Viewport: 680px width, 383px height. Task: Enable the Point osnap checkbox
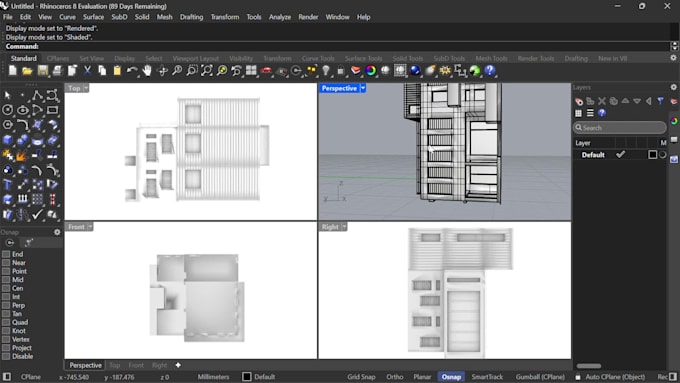(6, 271)
